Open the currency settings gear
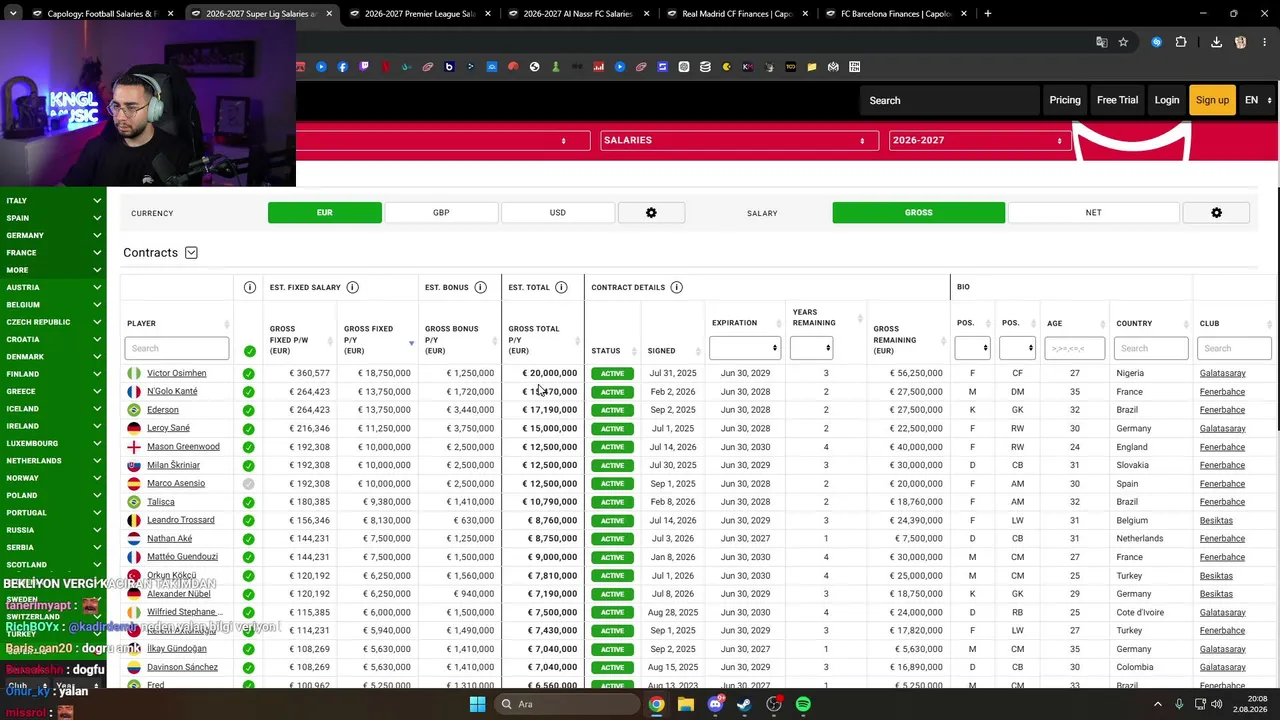This screenshot has height=720, width=1280. coord(651,213)
